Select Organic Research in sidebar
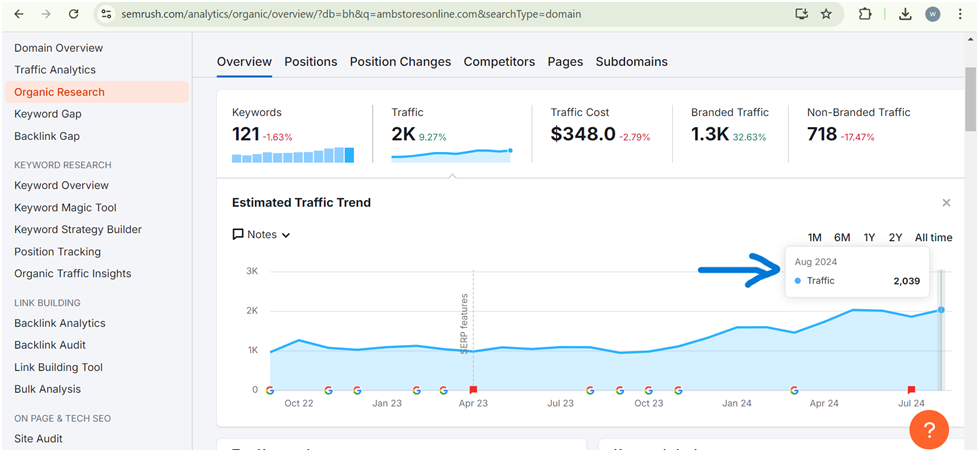The height and width of the screenshot is (452, 979). coord(97,92)
